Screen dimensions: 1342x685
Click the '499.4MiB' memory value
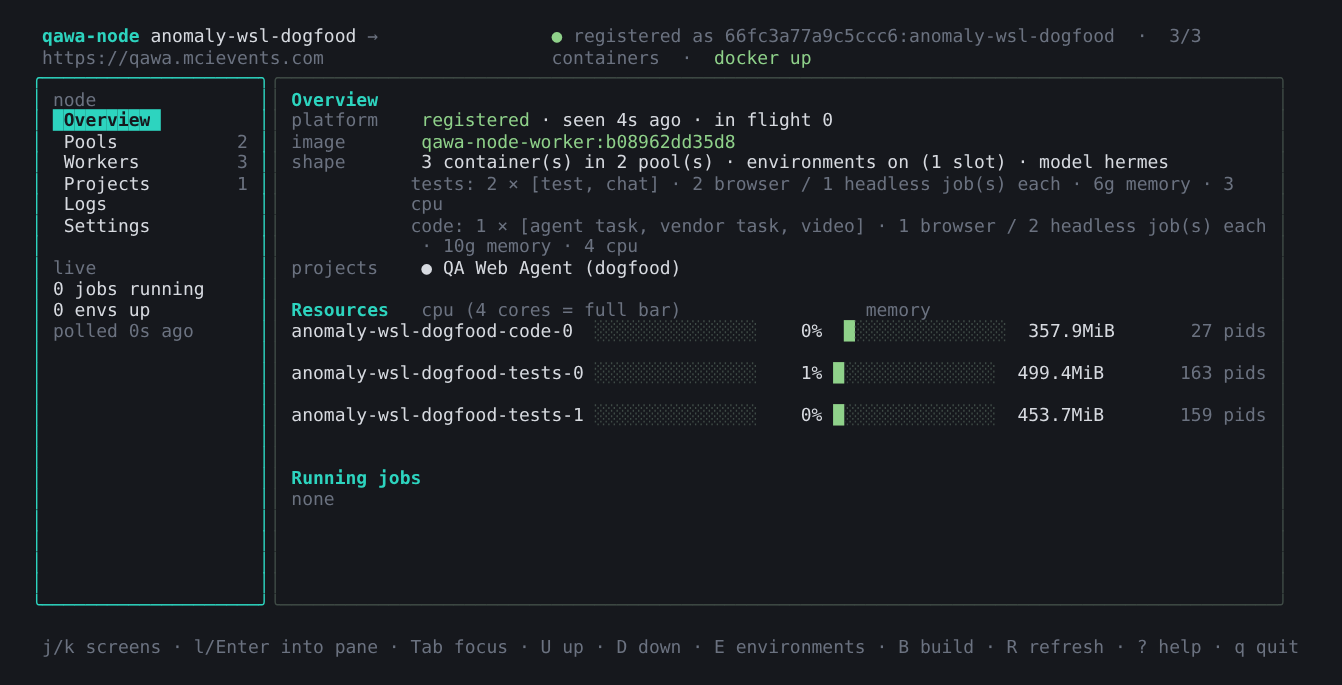click(1060, 373)
